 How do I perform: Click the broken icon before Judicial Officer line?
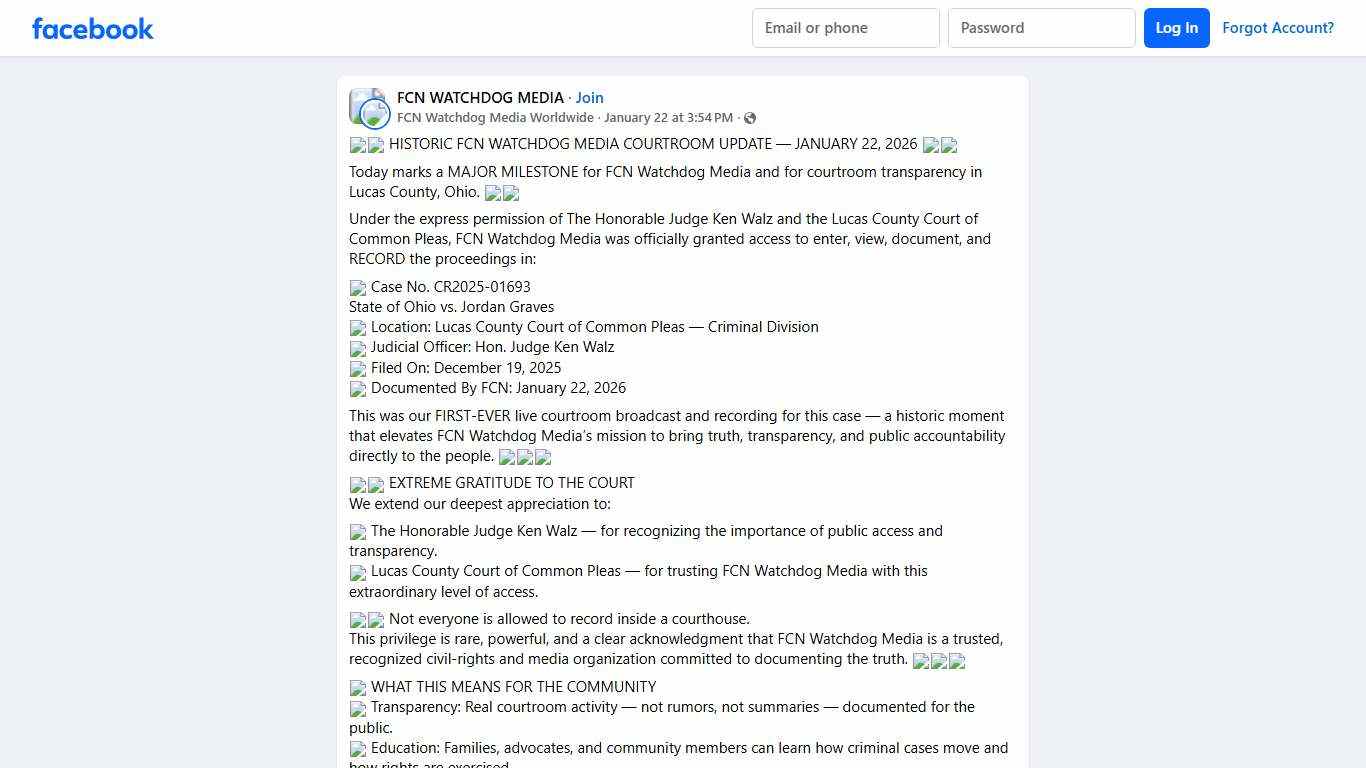[x=358, y=349]
